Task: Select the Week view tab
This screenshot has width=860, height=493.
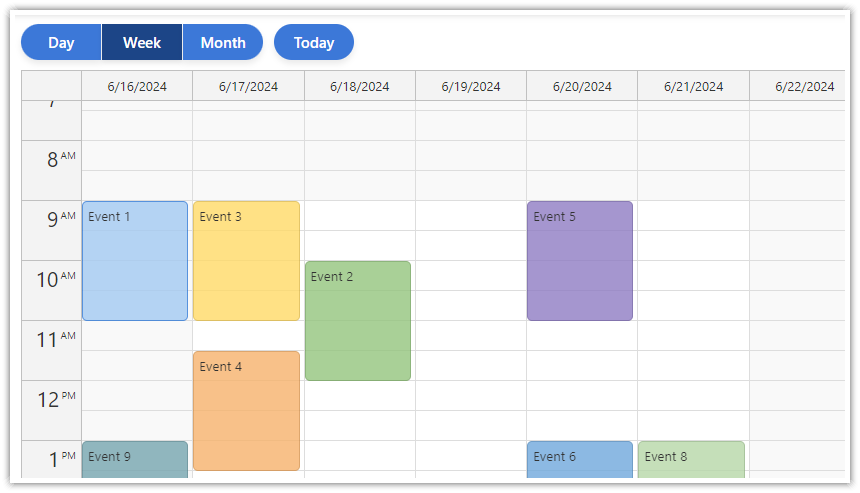Action: coord(142,42)
